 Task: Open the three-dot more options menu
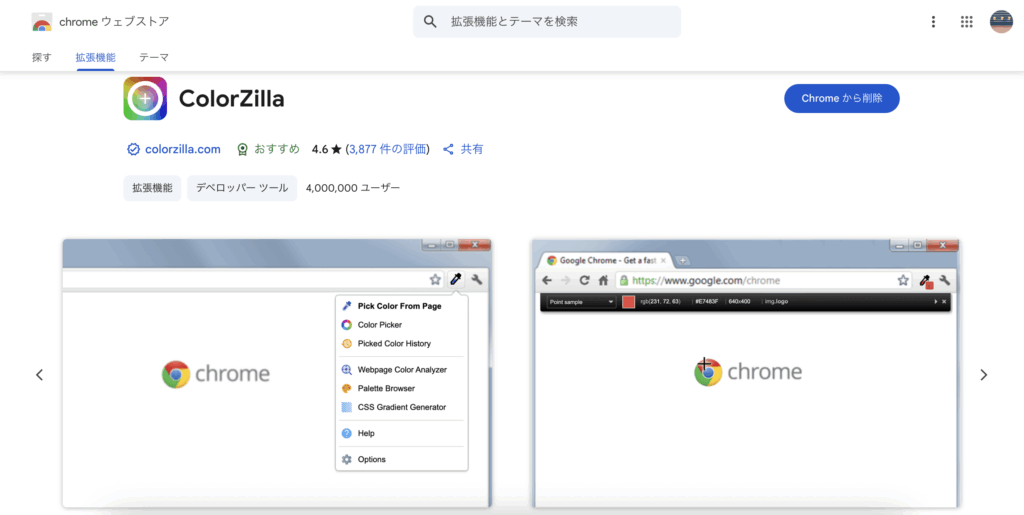coord(933,22)
